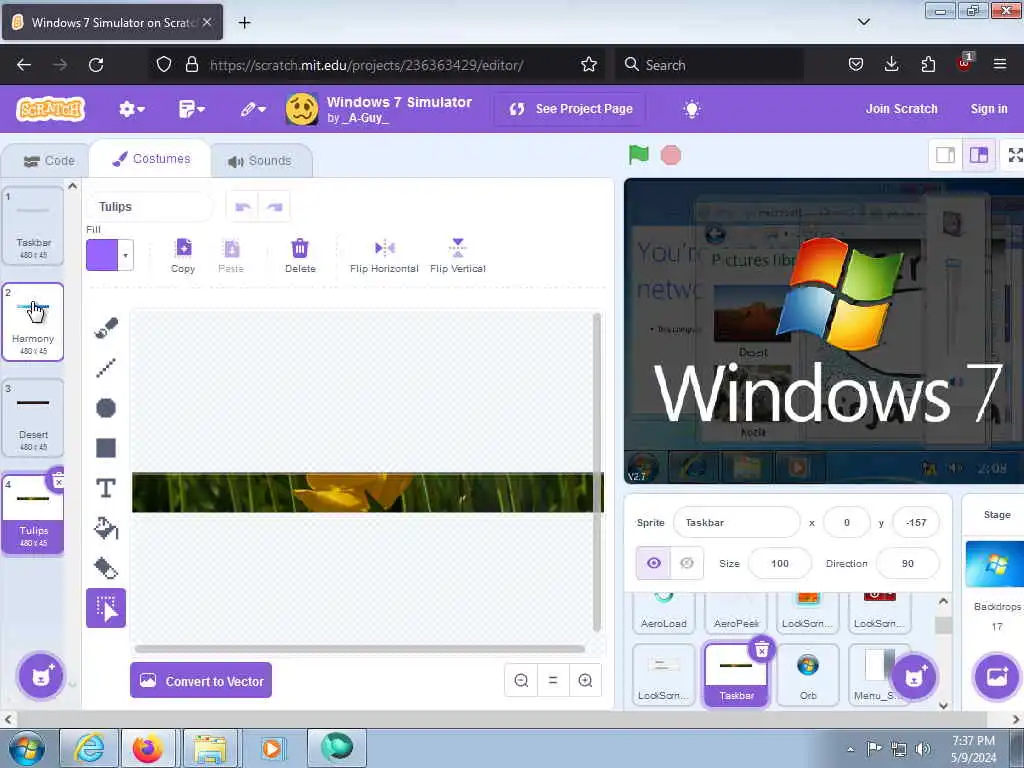
Task: Click Convert to Vector button
Action: 200,680
